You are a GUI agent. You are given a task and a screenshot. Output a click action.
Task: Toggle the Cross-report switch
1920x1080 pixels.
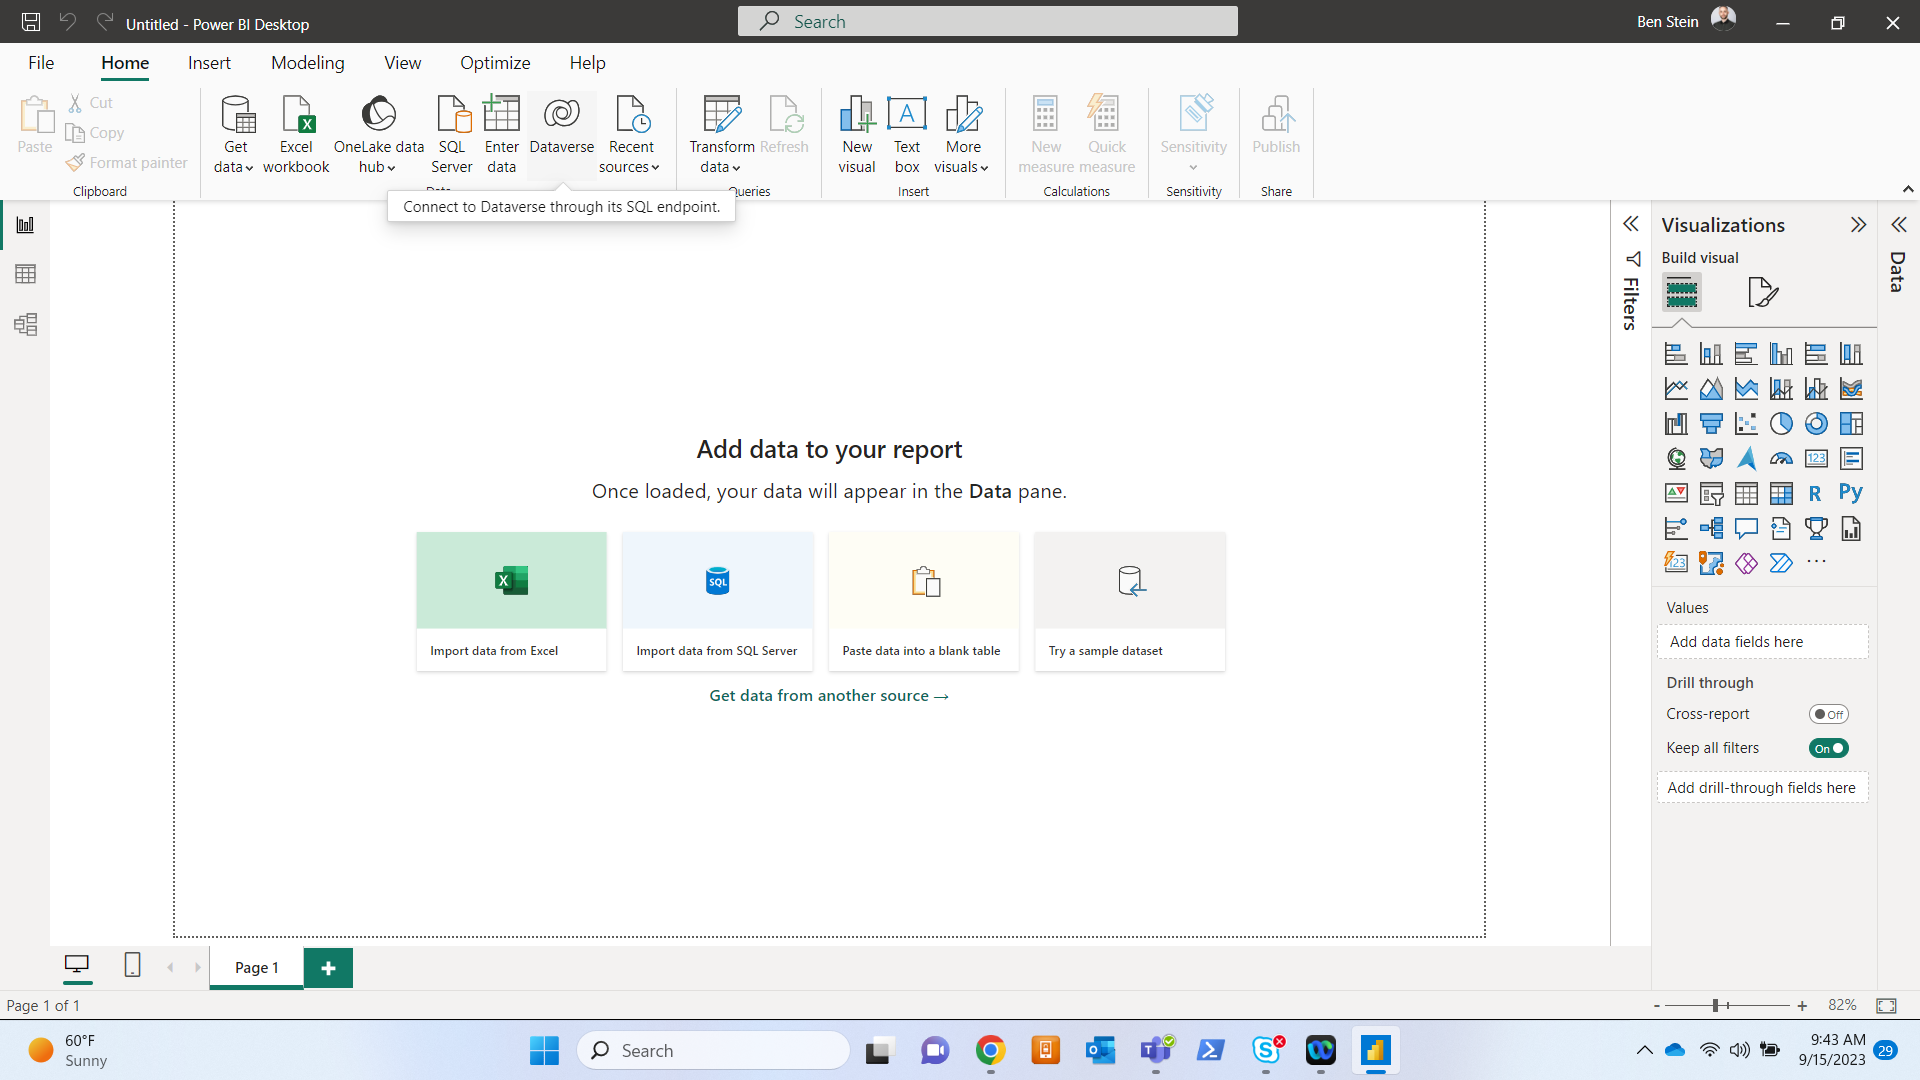pos(1828,714)
